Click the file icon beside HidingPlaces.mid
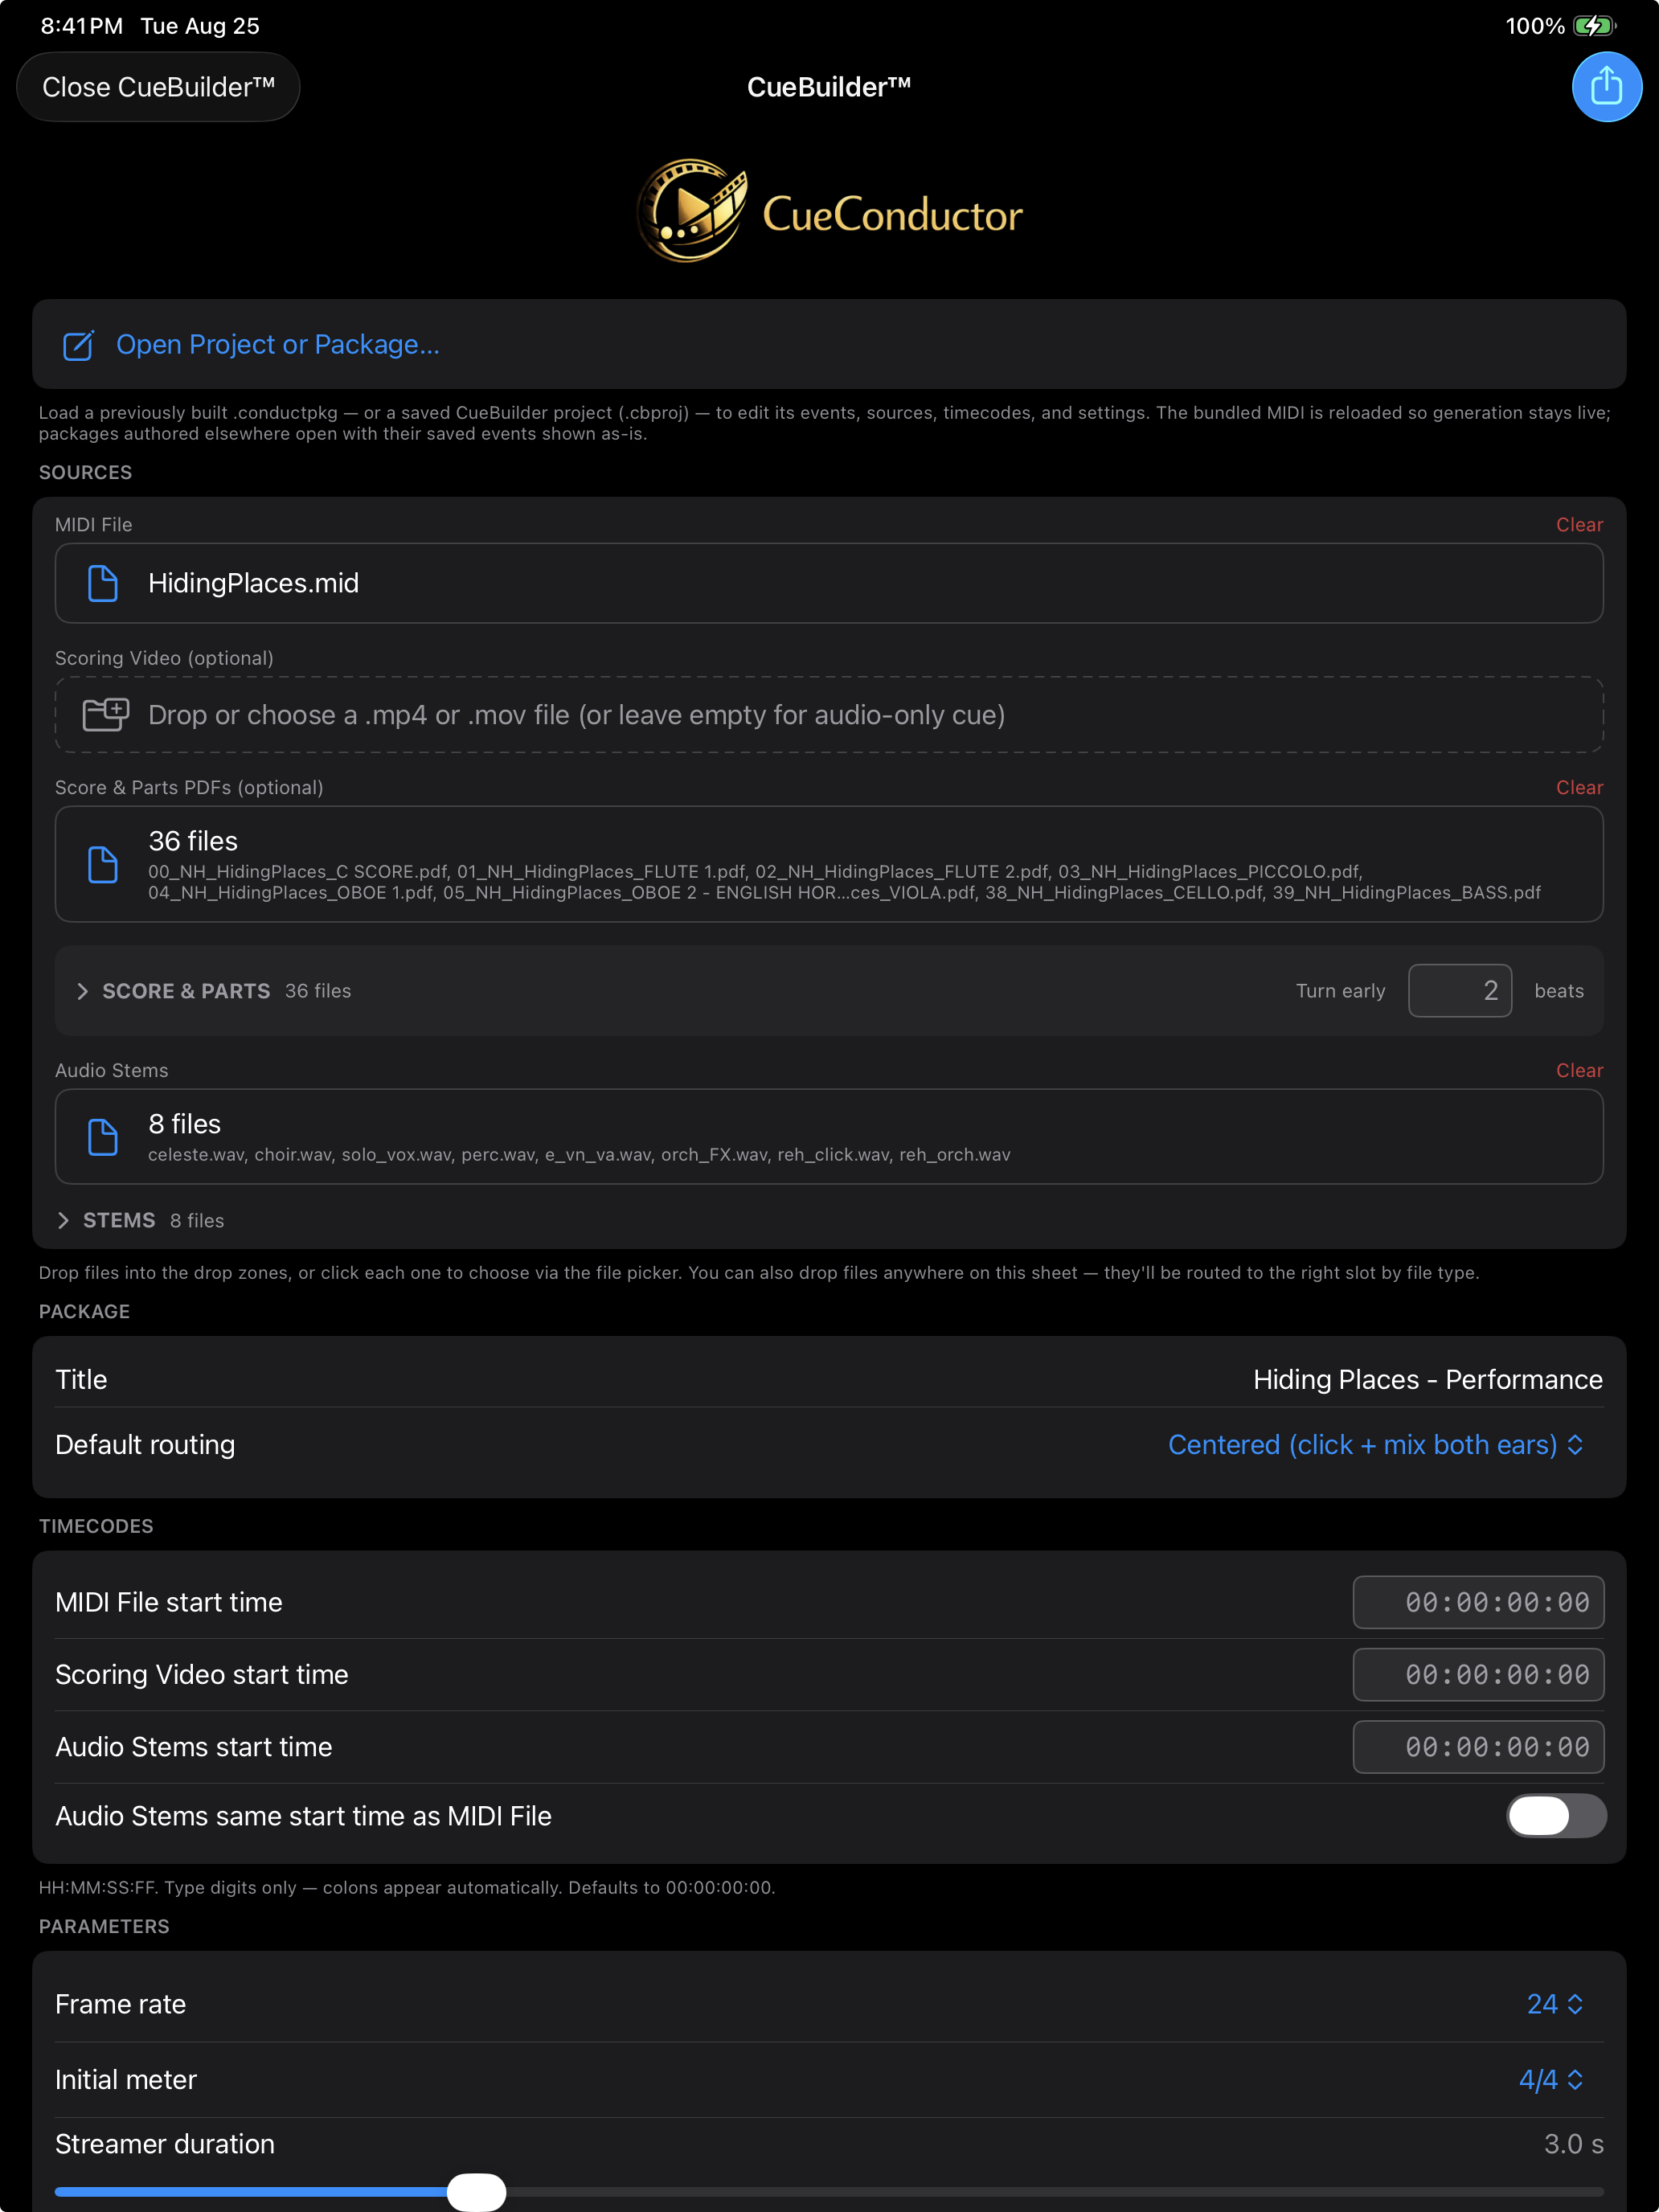The height and width of the screenshot is (2212, 1659). (x=103, y=583)
